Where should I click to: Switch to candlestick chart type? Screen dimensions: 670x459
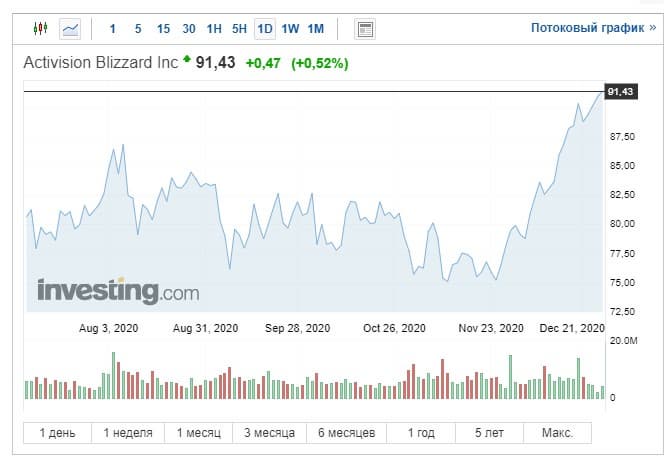pyautogui.click(x=40, y=29)
